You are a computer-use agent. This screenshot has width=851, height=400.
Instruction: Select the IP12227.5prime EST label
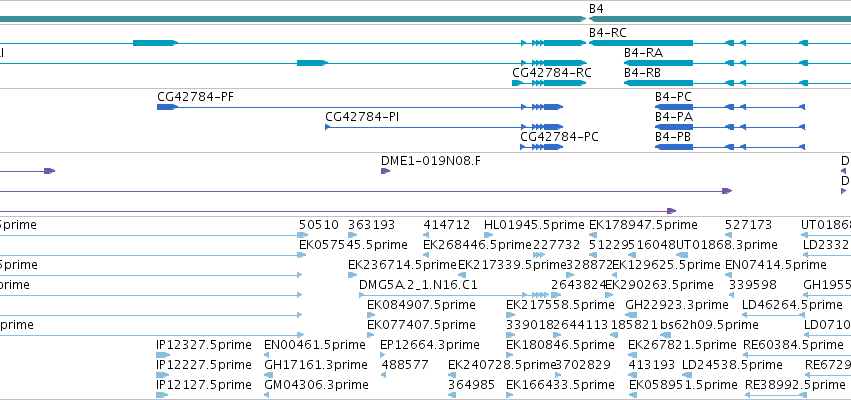point(204,365)
